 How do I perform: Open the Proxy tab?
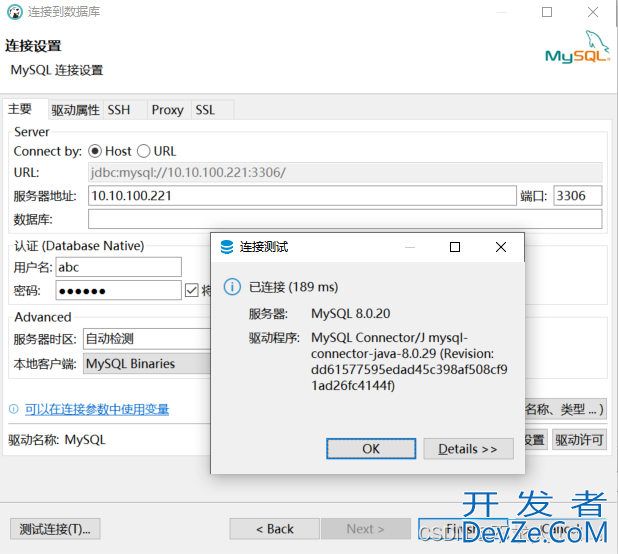coord(168,110)
